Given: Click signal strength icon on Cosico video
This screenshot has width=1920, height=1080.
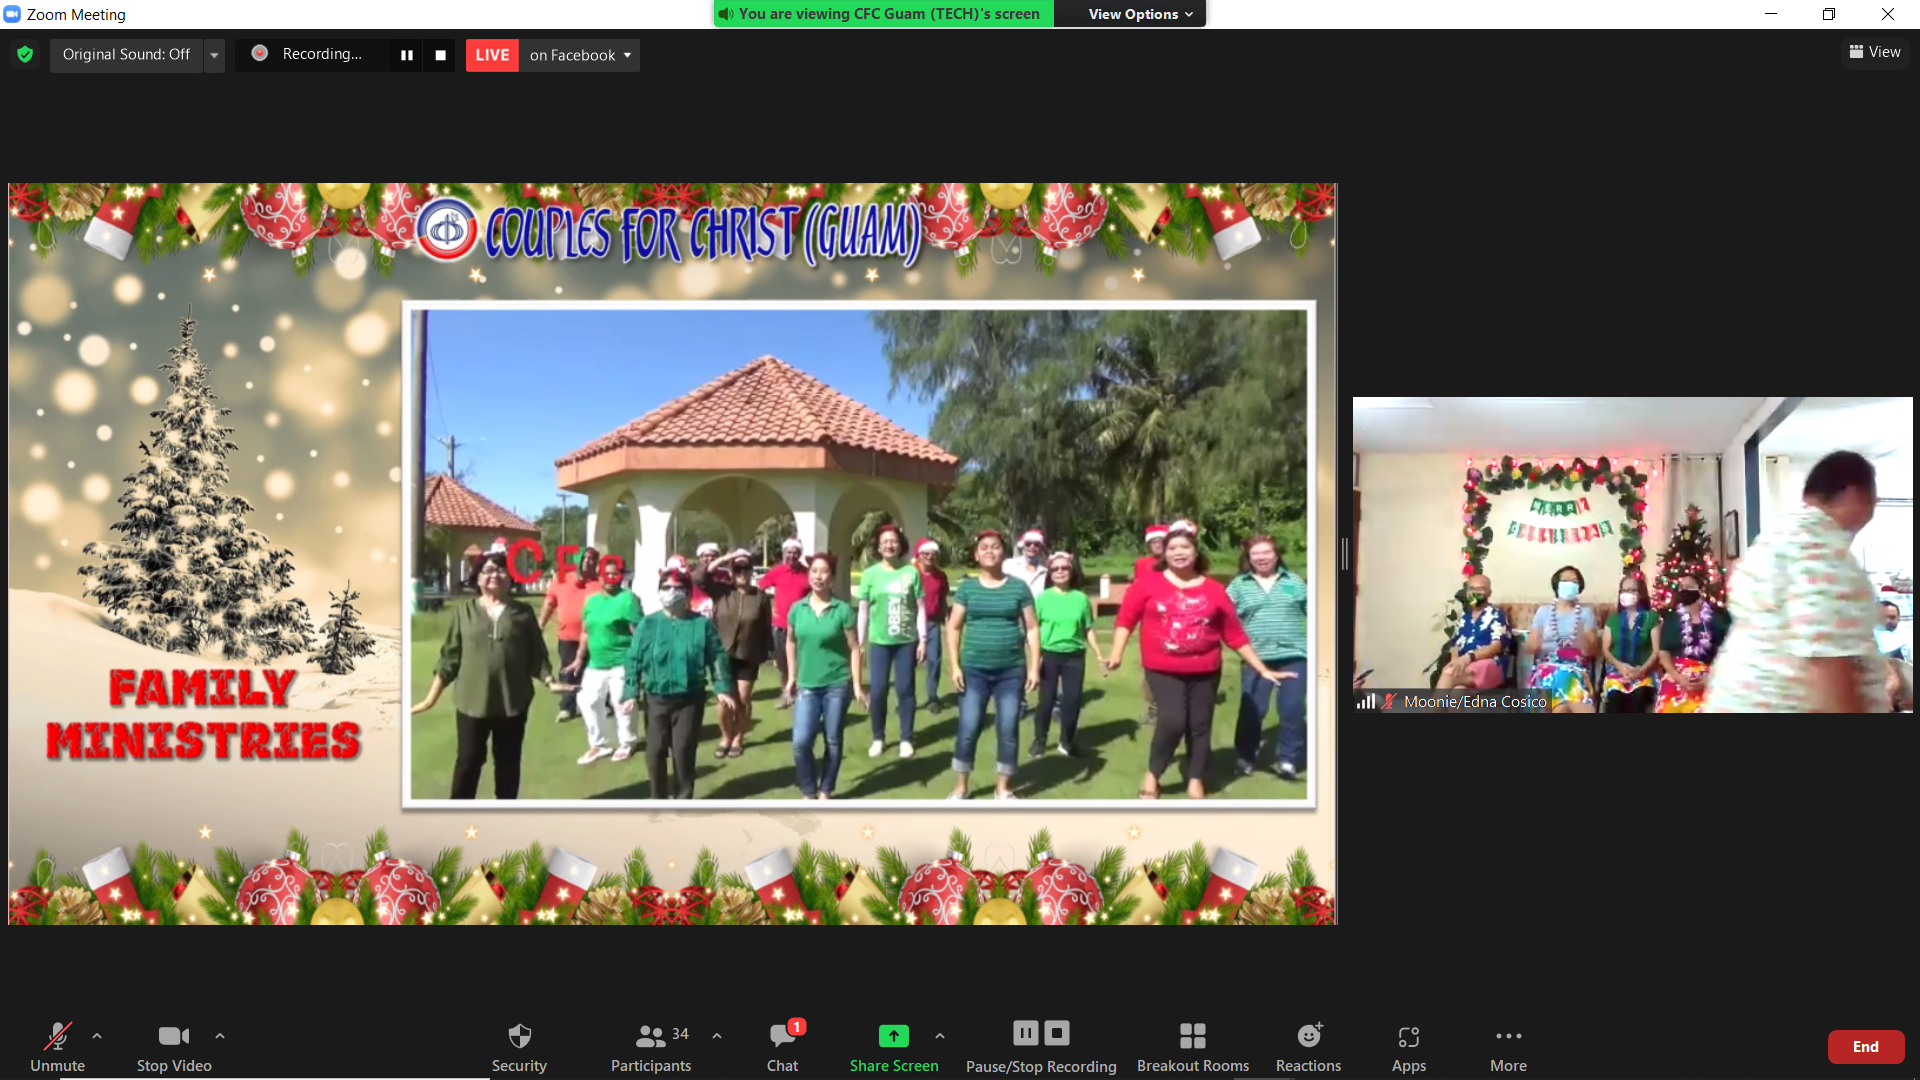Looking at the screenshot, I should 1365,702.
